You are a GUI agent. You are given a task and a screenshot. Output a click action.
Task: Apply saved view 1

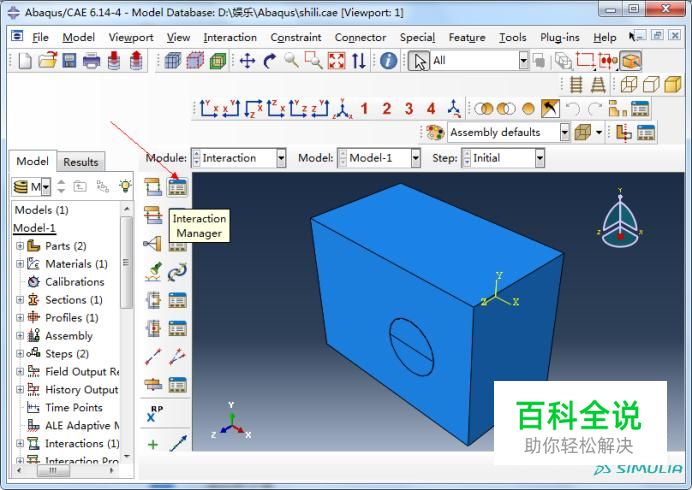click(364, 108)
